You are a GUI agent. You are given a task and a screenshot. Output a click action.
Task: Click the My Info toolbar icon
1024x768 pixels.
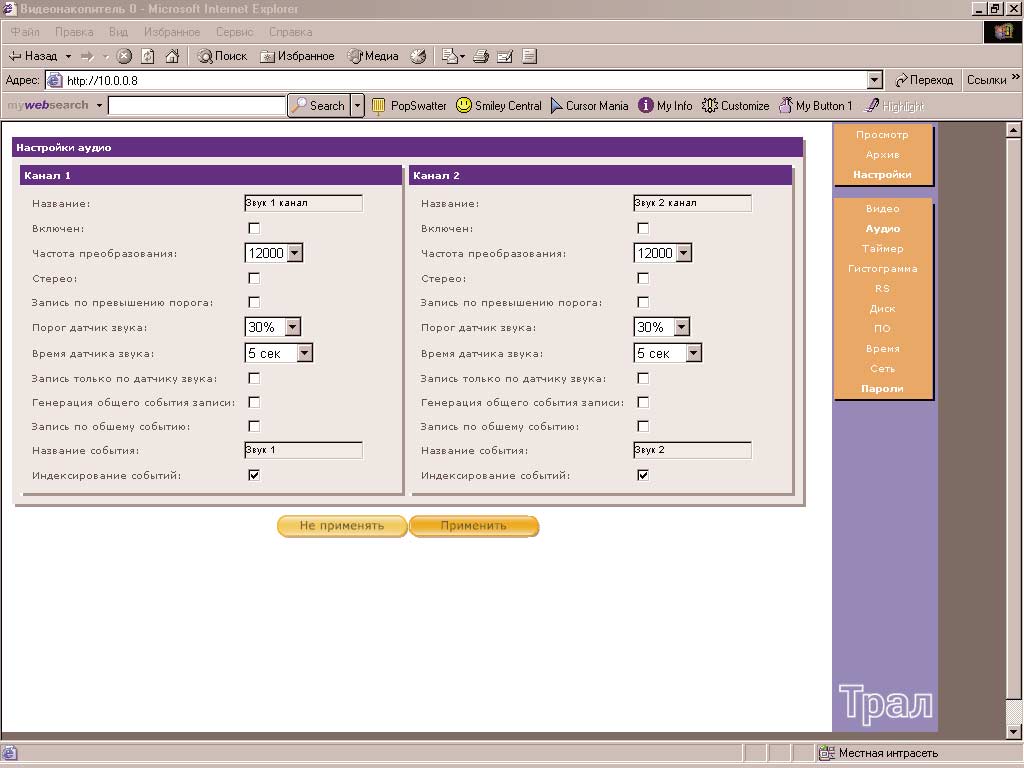tap(665, 105)
